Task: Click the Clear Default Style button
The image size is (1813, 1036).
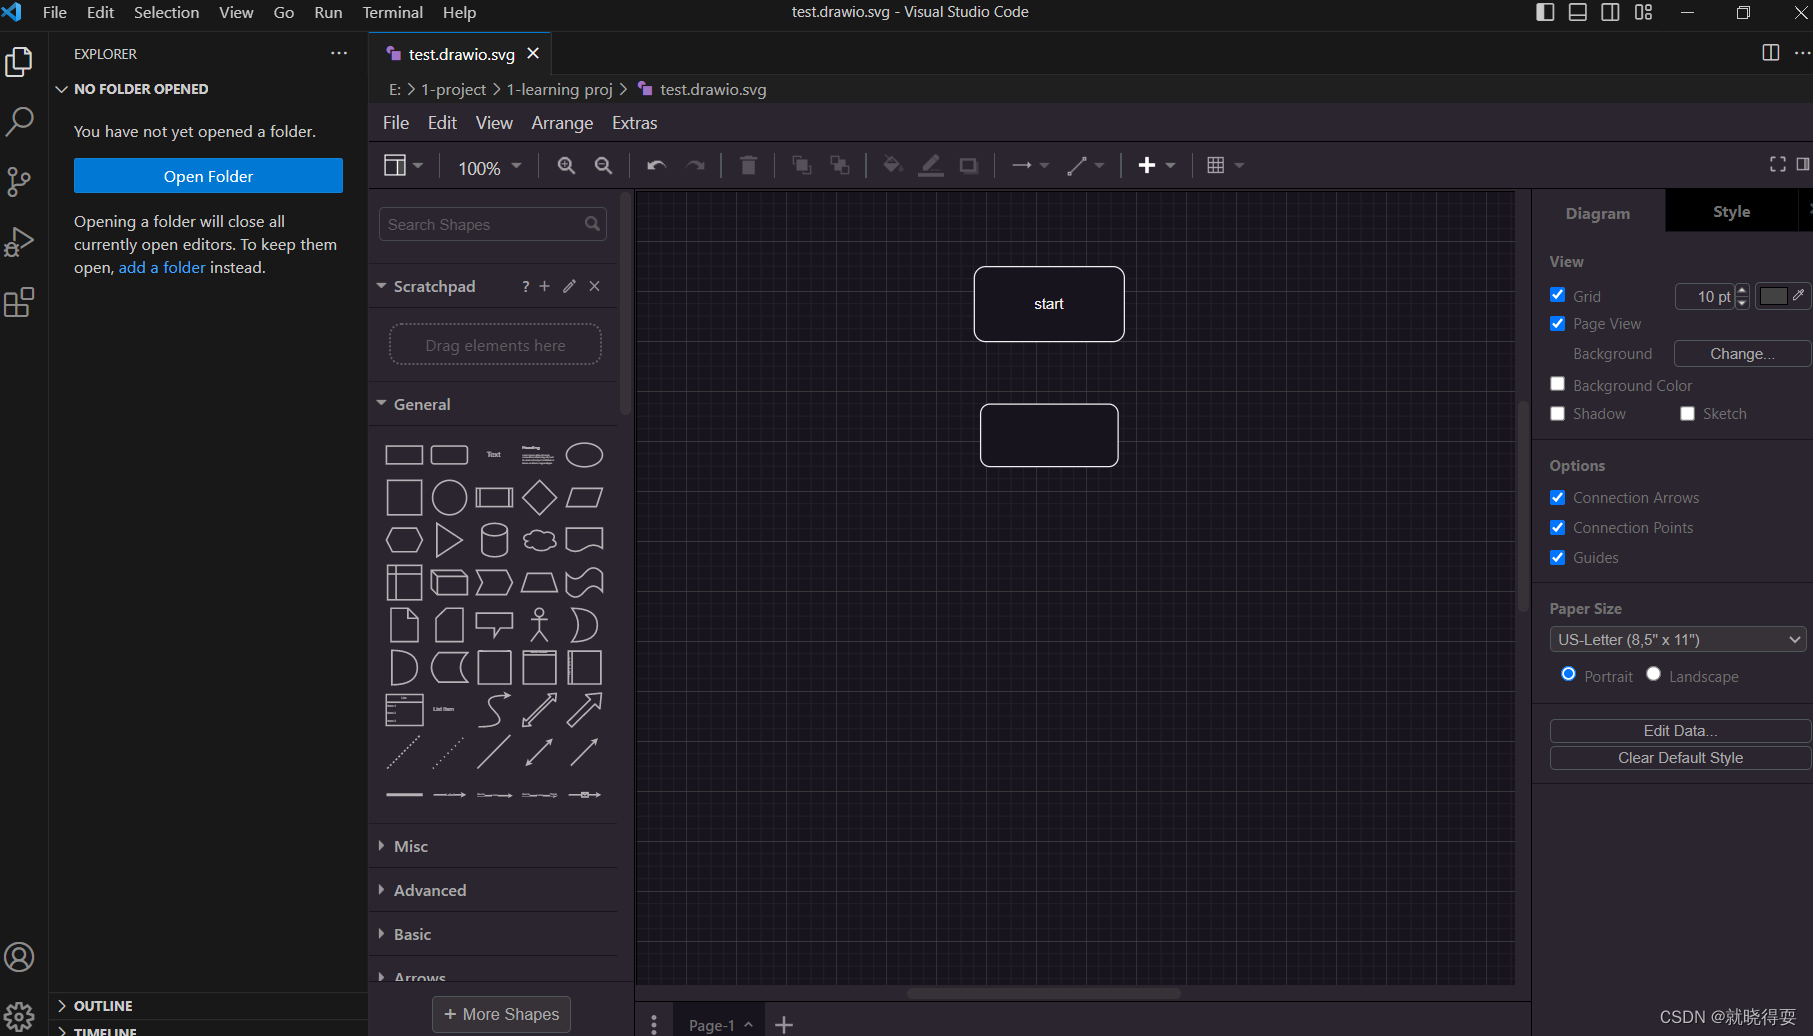Action: 1679,757
